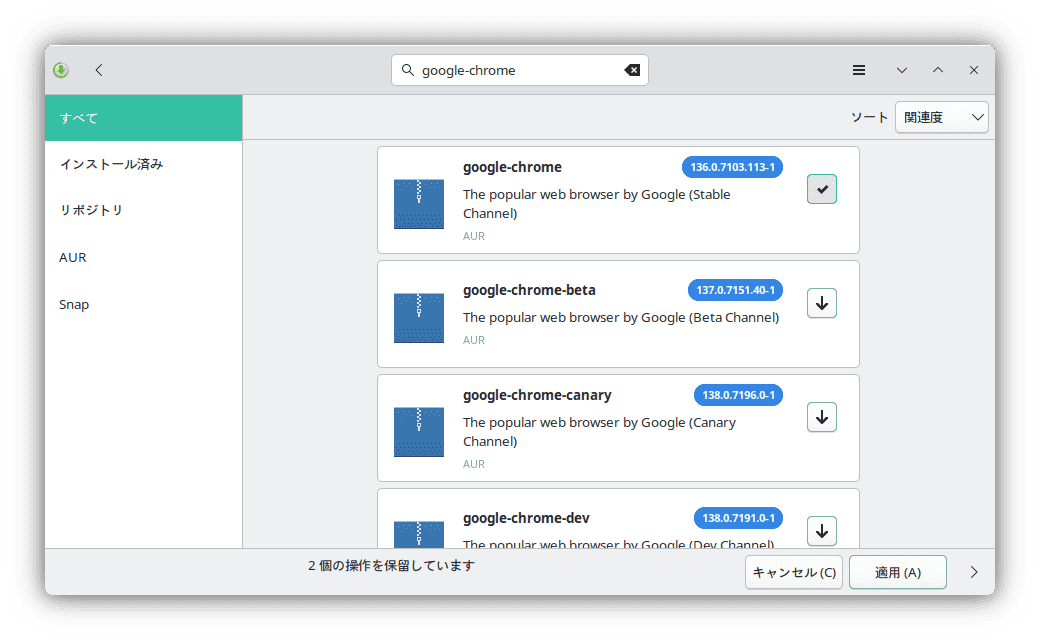Image resolution: width=1040 pixels, height=640 pixels.
Task: Mark google-chrome-canary for installation
Action: [822, 417]
